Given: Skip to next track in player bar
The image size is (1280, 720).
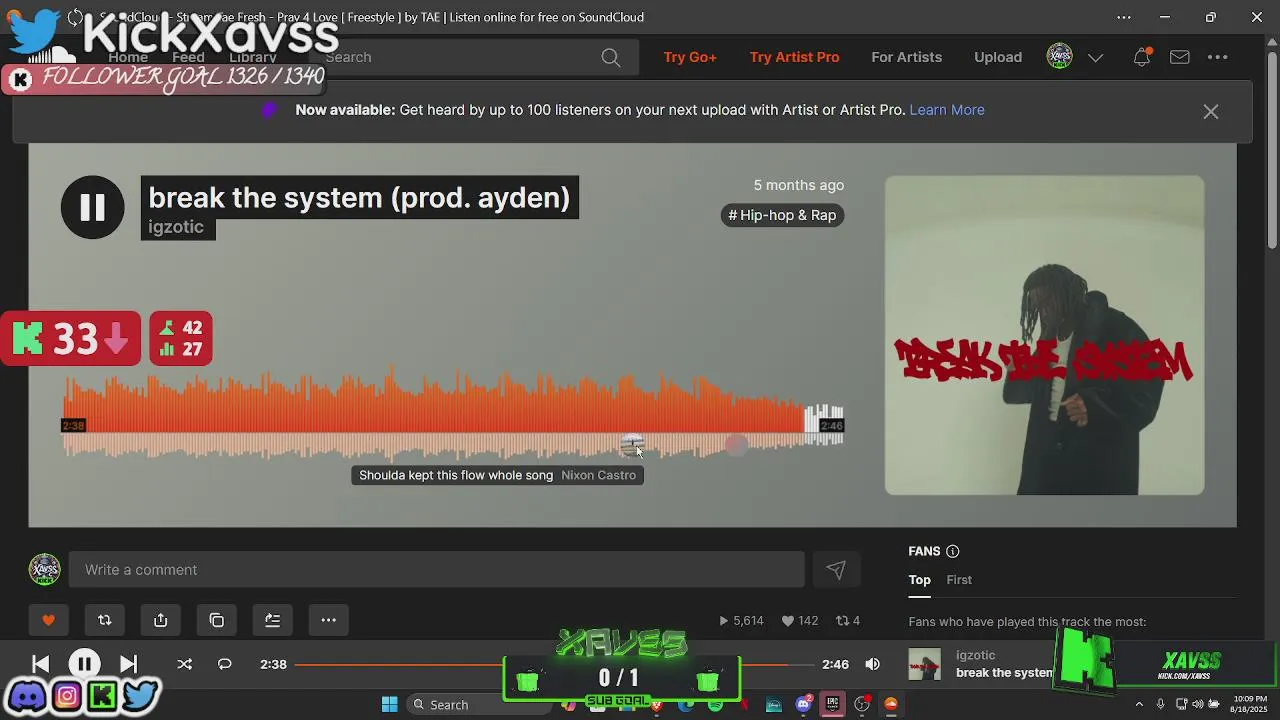Looking at the screenshot, I should point(129,664).
